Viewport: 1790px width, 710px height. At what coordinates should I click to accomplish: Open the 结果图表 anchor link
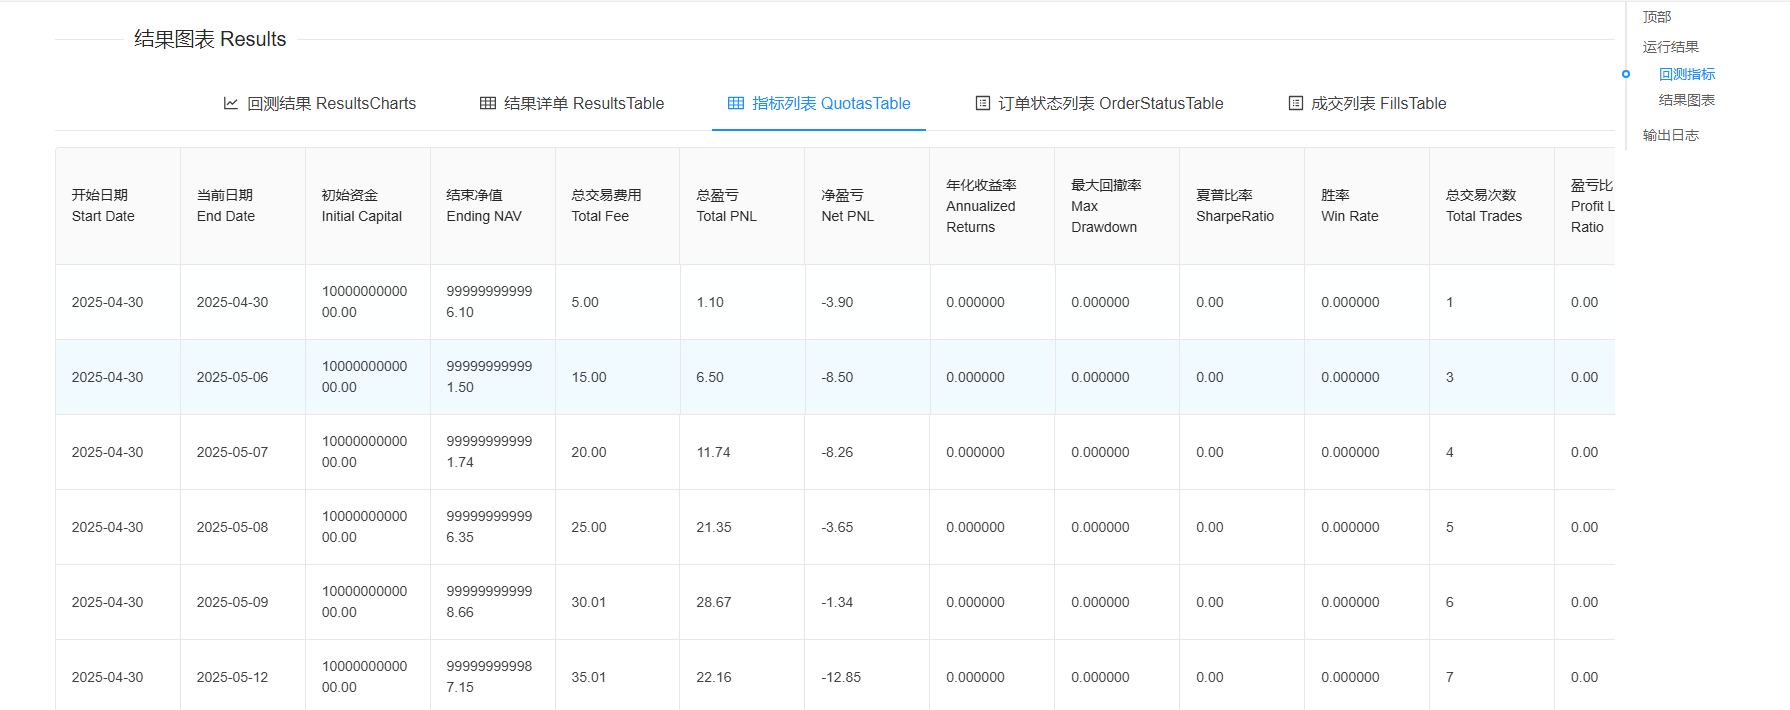coord(1686,100)
